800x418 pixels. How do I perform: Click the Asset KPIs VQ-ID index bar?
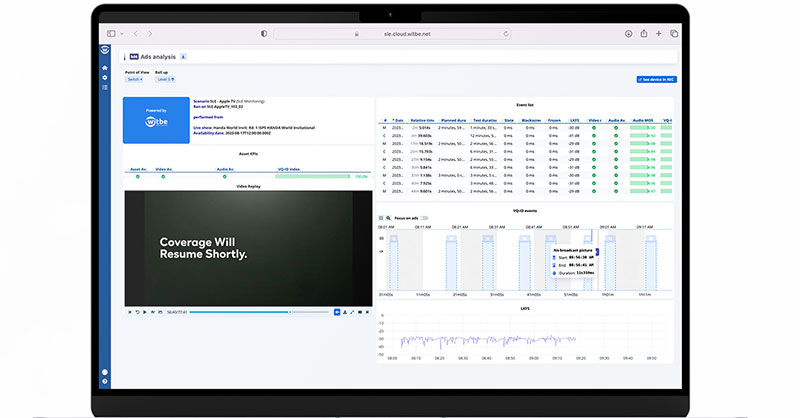click(x=312, y=177)
